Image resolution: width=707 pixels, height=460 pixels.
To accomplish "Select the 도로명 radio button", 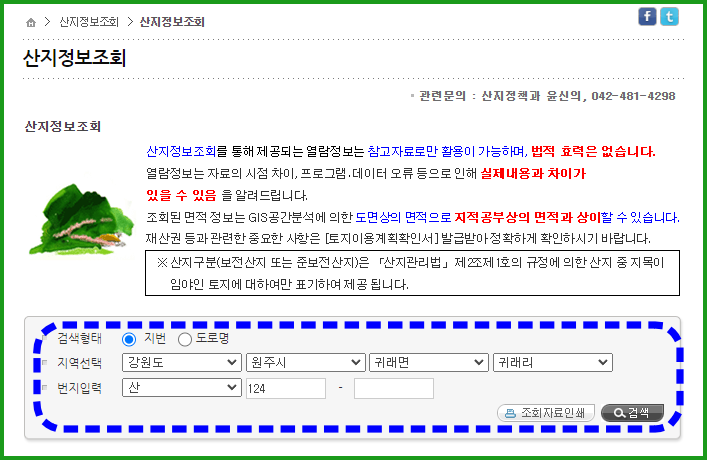I will [185, 339].
